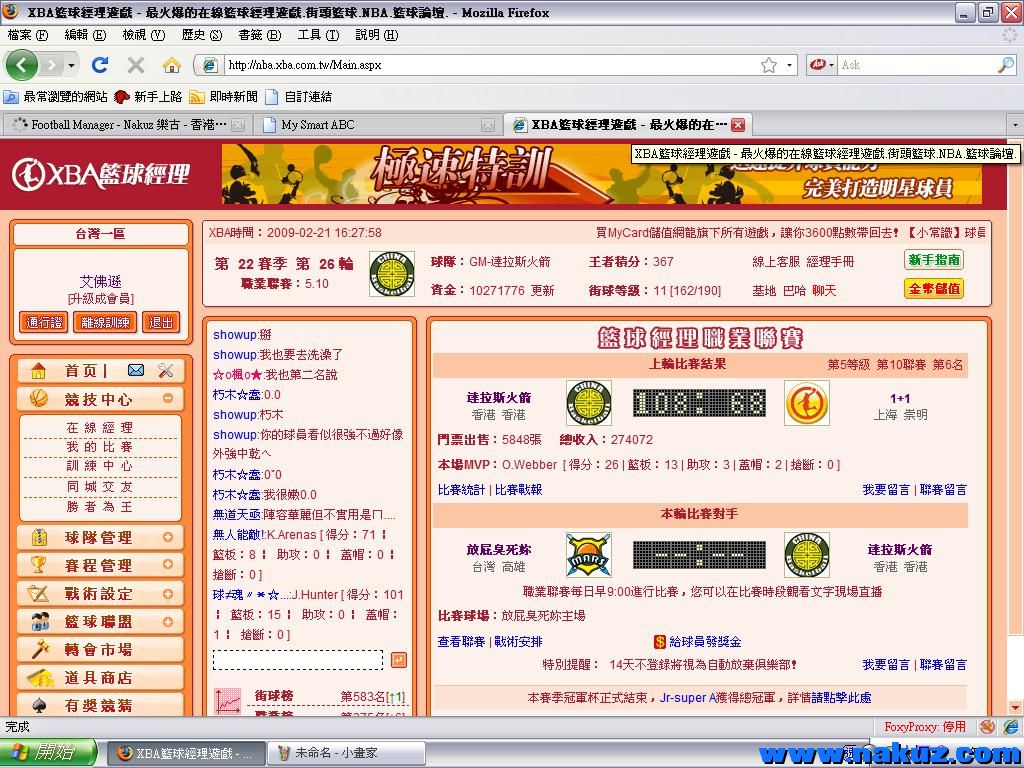The height and width of the screenshot is (768, 1024).
Task: Click the chat message input box
Action: 298,660
